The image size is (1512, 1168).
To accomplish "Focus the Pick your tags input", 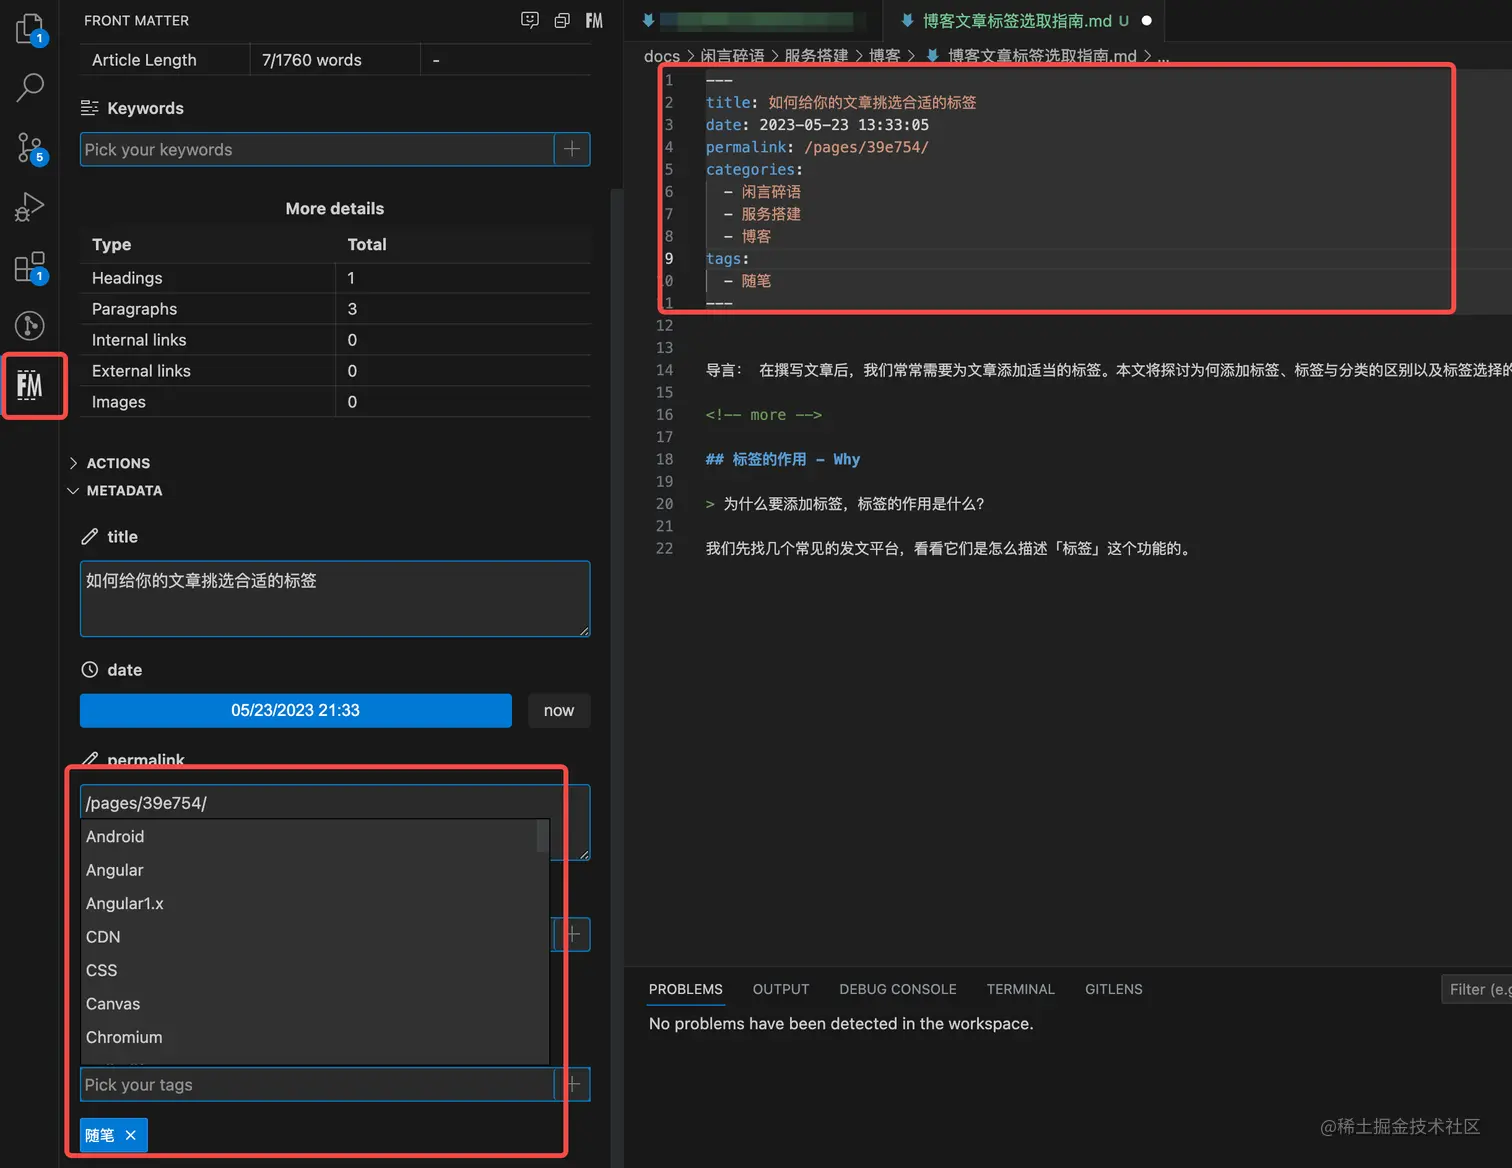I will [x=317, y=1084].
